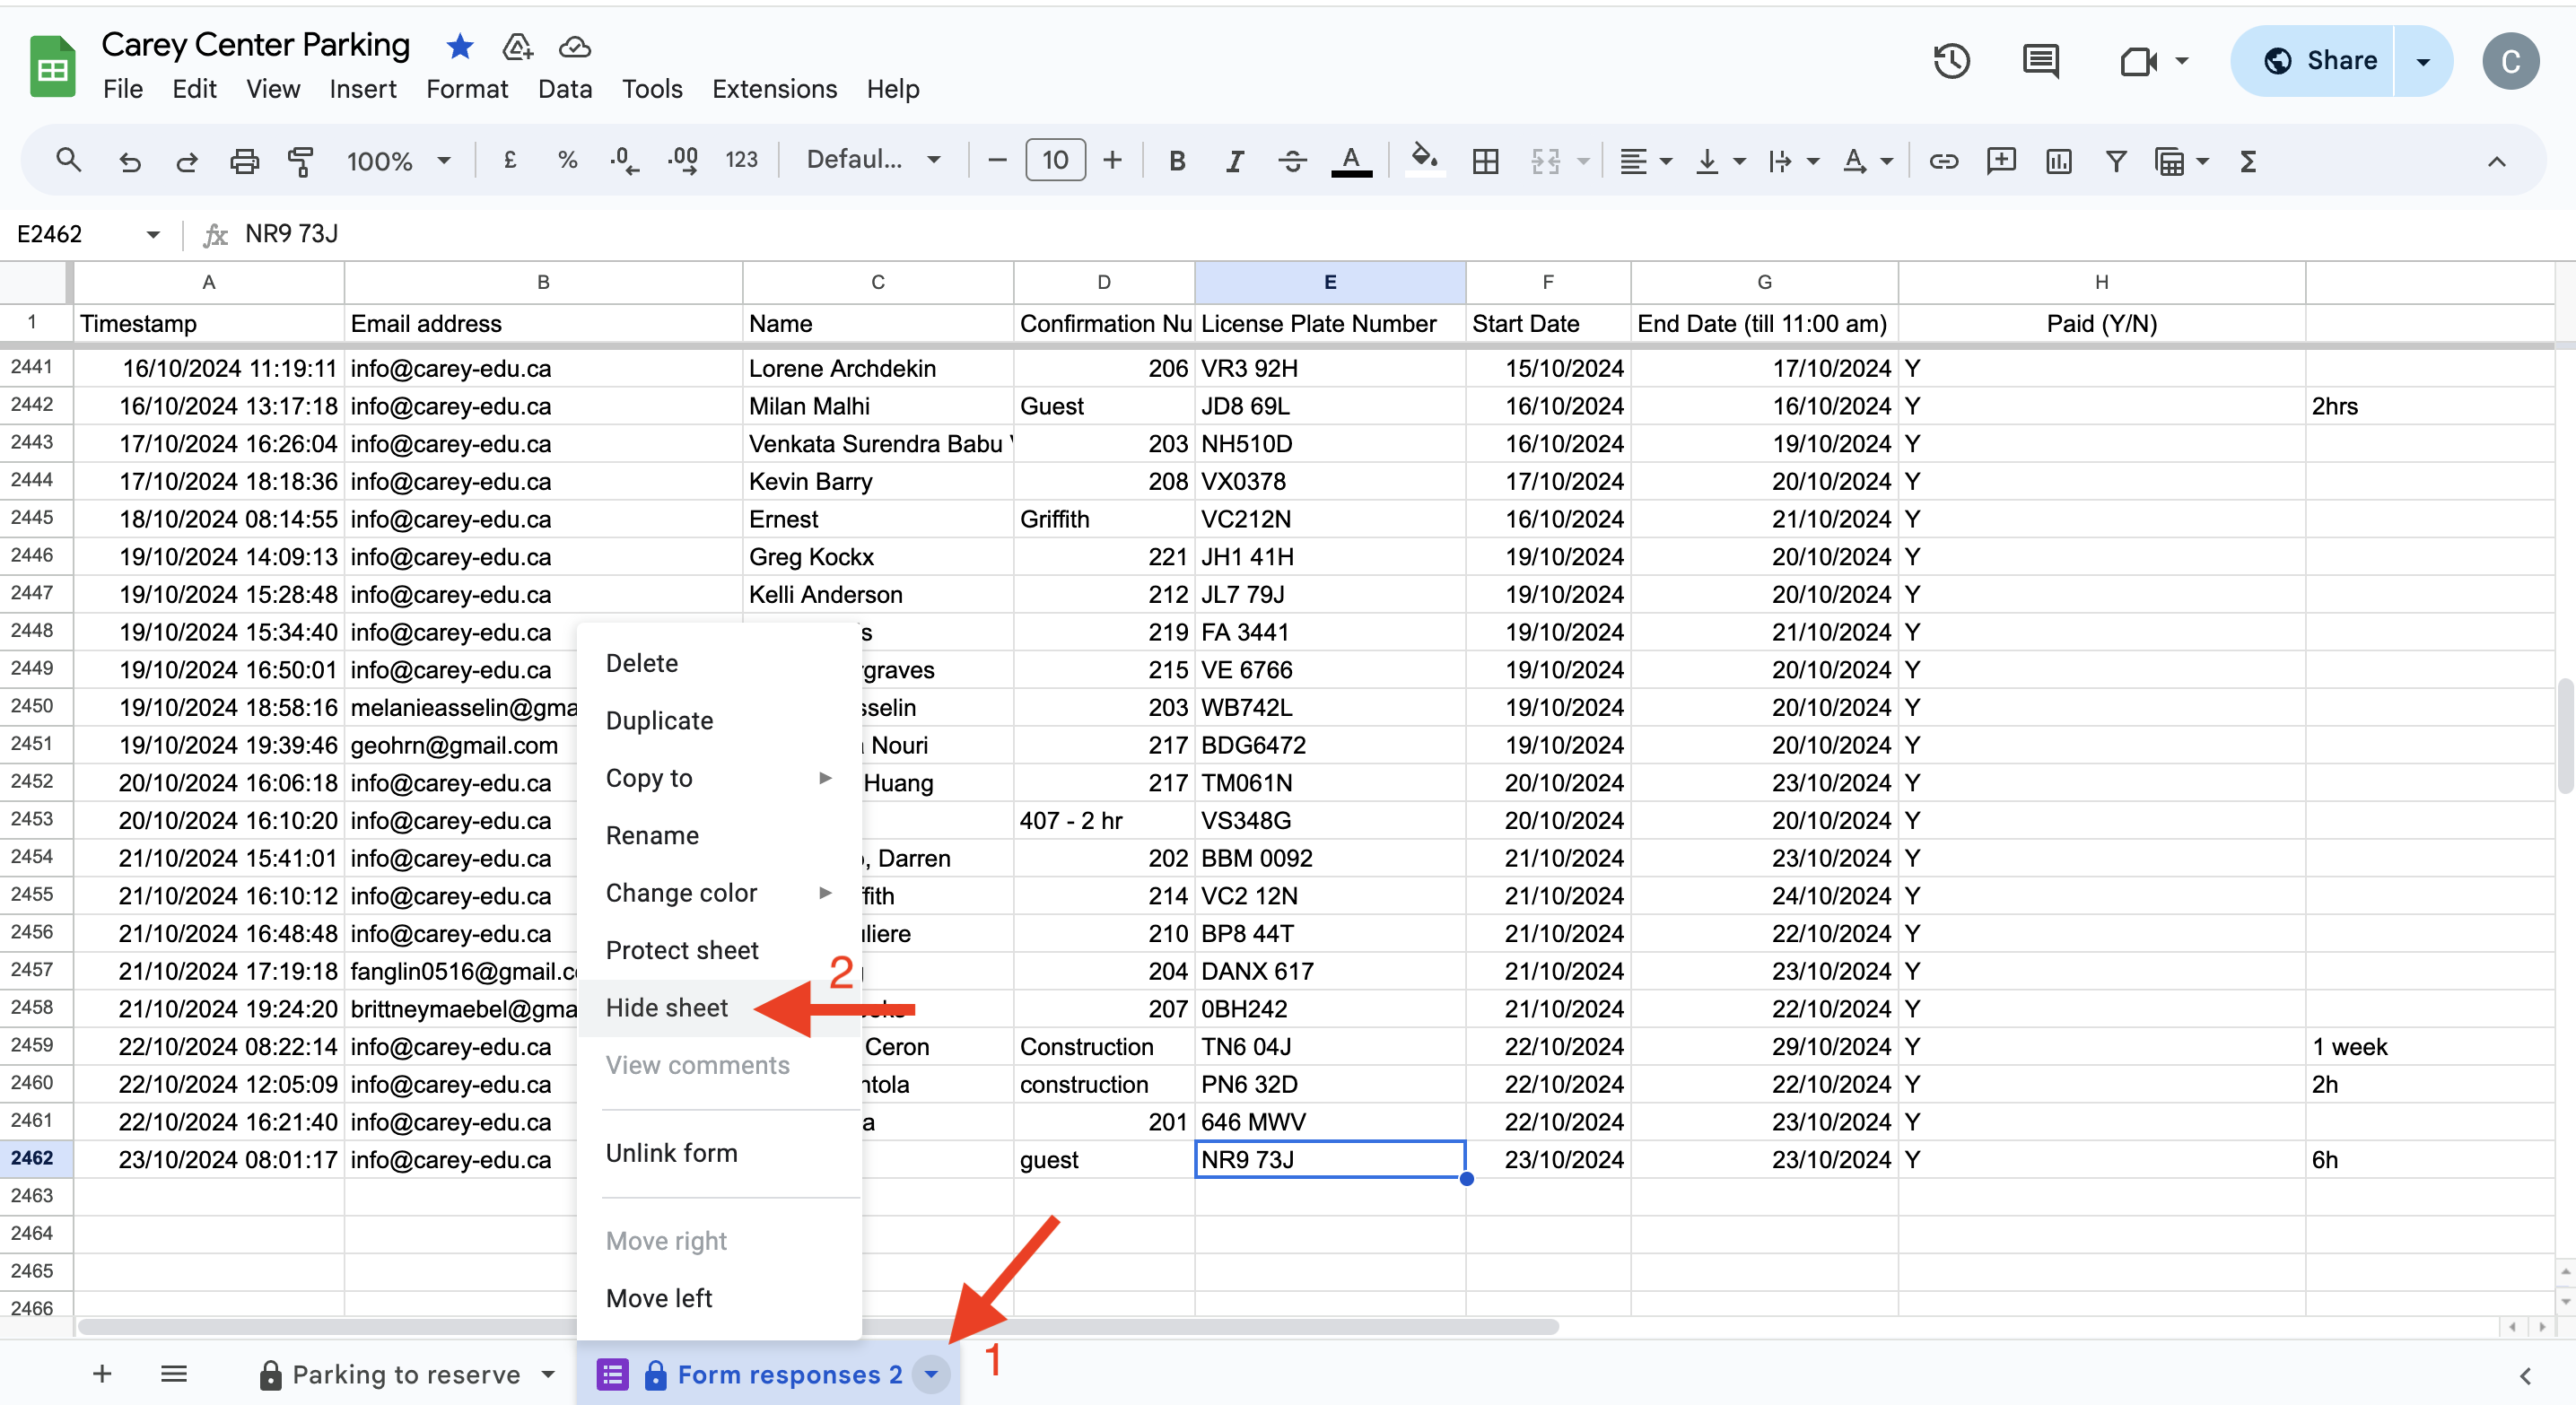Click the font size input field
The width and height of the screenshot is (2576, 1405).
pyautogui.click(x=1055, y=160)
